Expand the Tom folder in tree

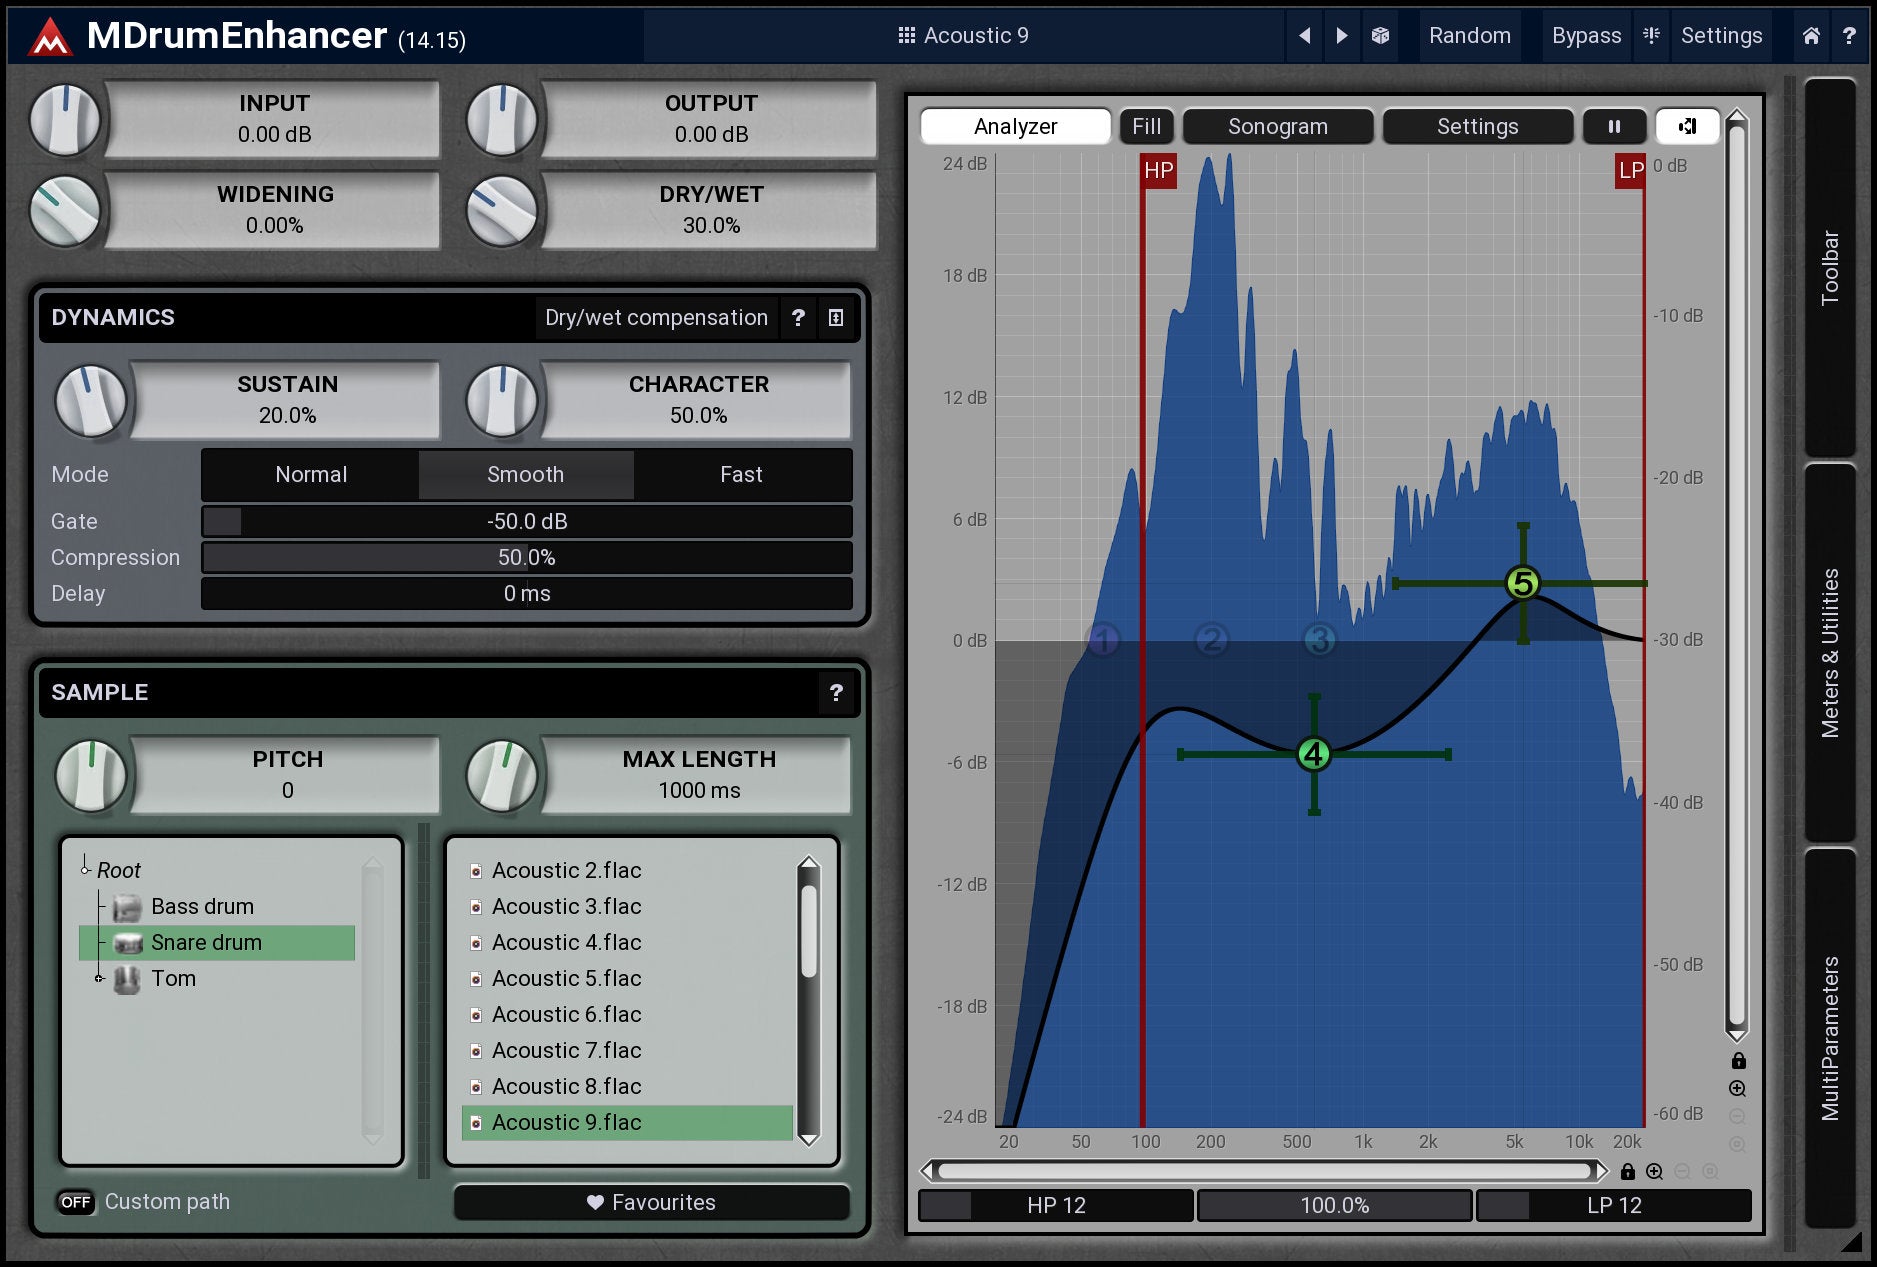(x=99, y=979)
